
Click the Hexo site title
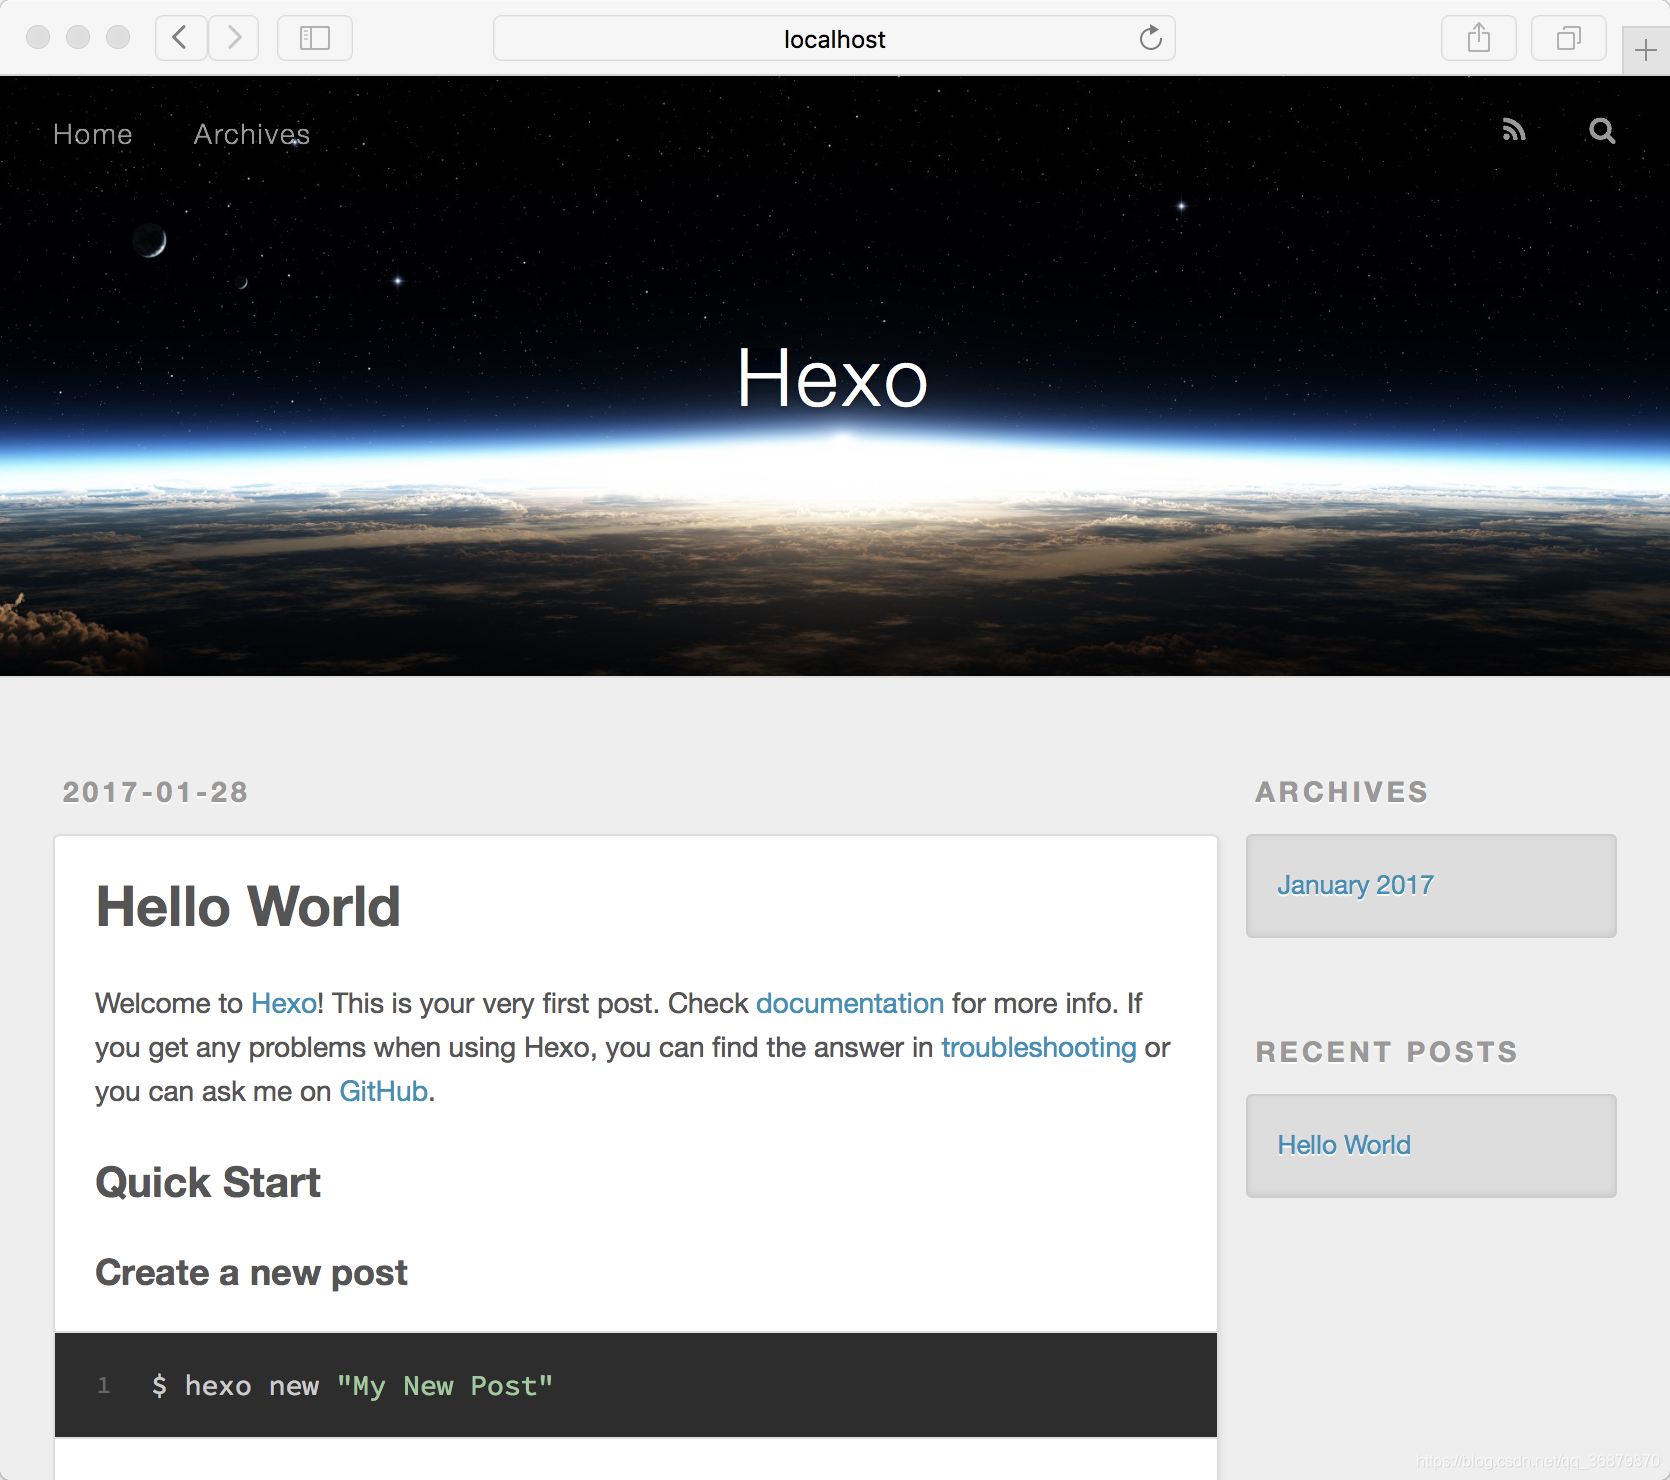[833, 379]
